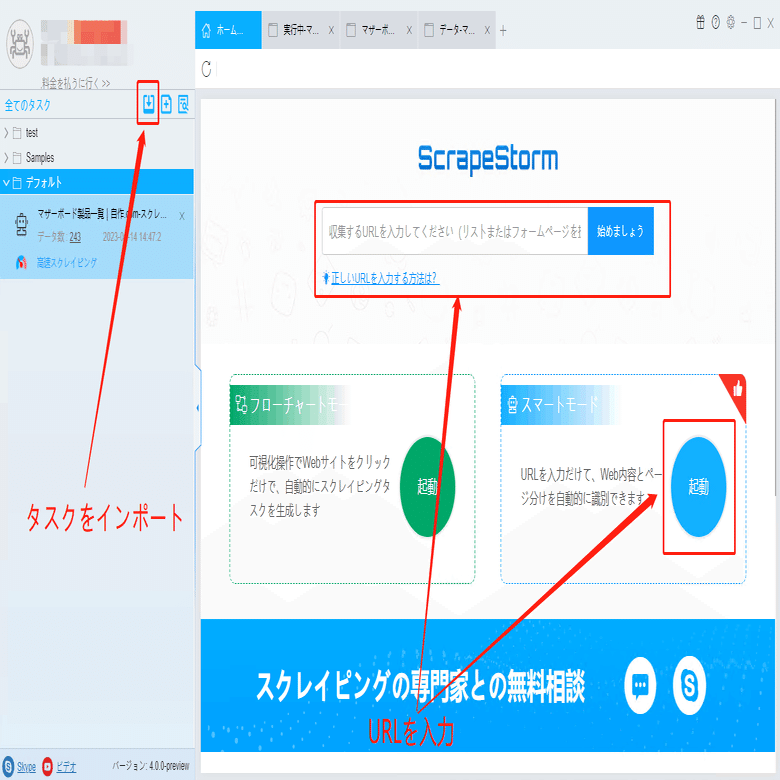Click the red video play icon
The height and width of the screenshot is (780, 780).
coord(47,766)
